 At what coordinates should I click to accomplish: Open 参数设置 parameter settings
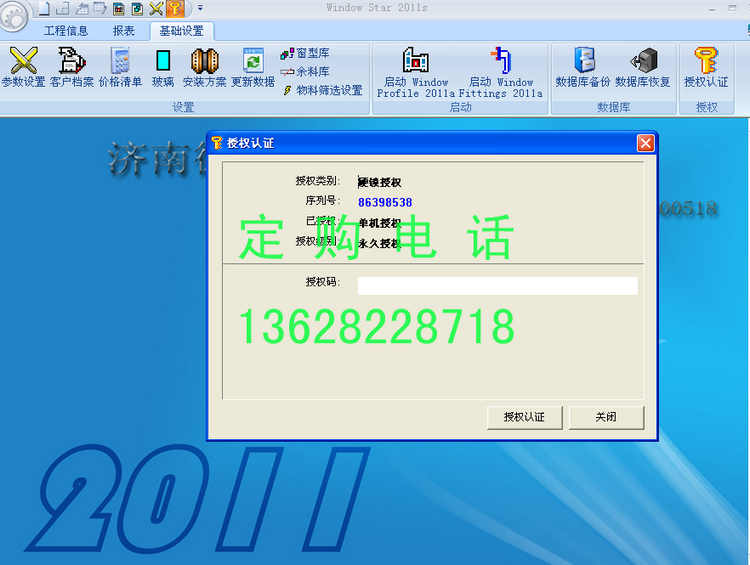(23, 67)
